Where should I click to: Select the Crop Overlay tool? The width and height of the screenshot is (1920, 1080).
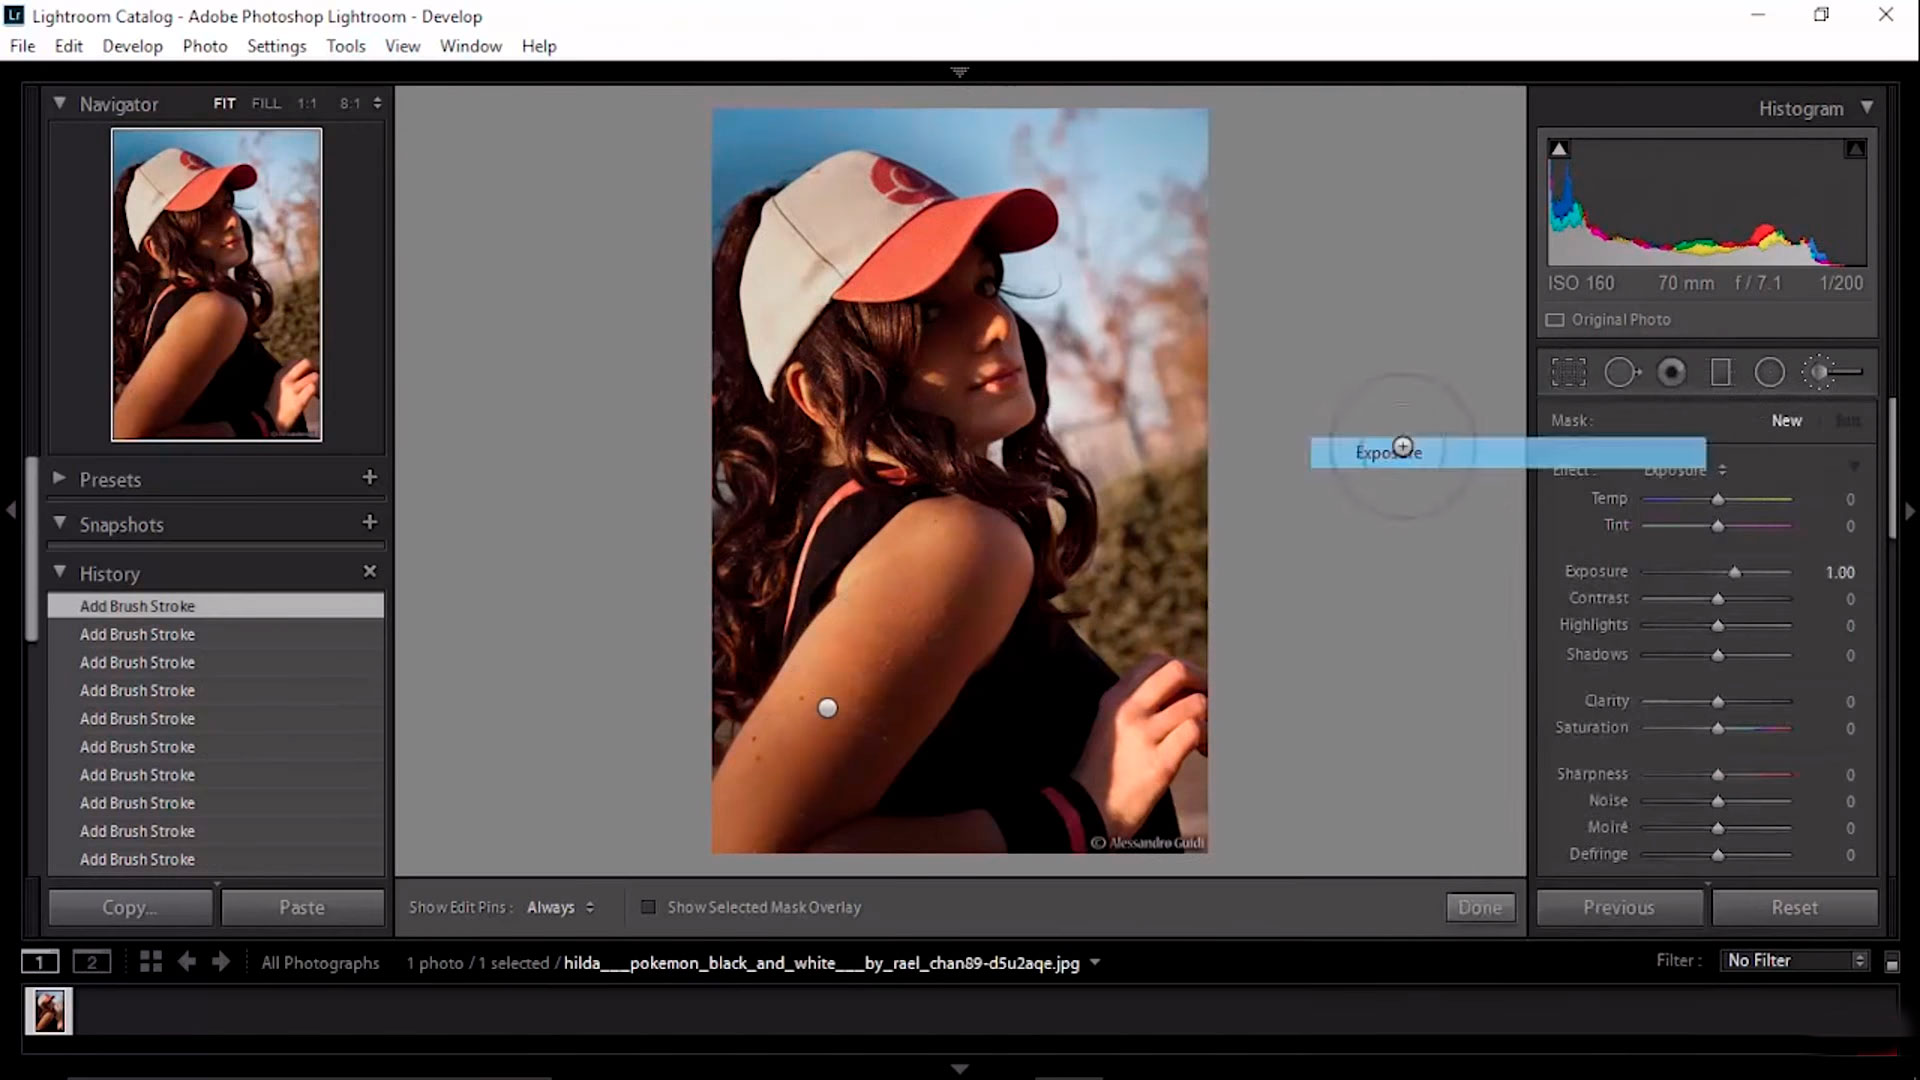(x=1568, y=372)
